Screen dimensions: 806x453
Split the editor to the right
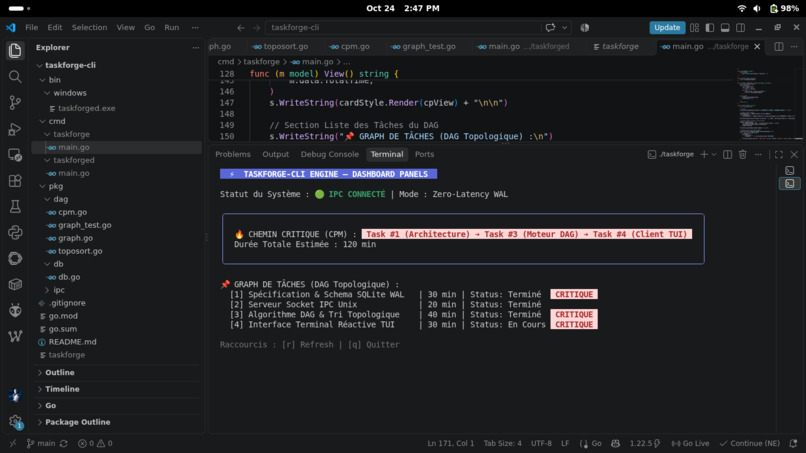(x=779, y=47)
